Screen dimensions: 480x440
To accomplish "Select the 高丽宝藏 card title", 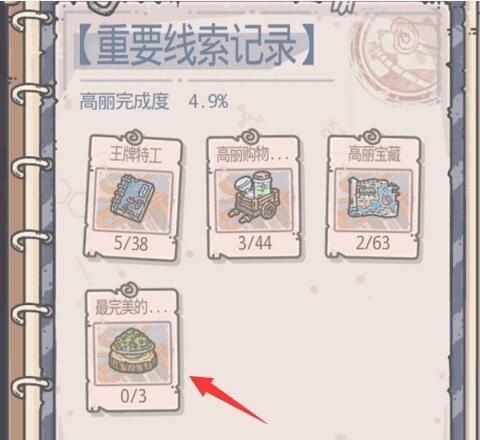I will point(374,155).
